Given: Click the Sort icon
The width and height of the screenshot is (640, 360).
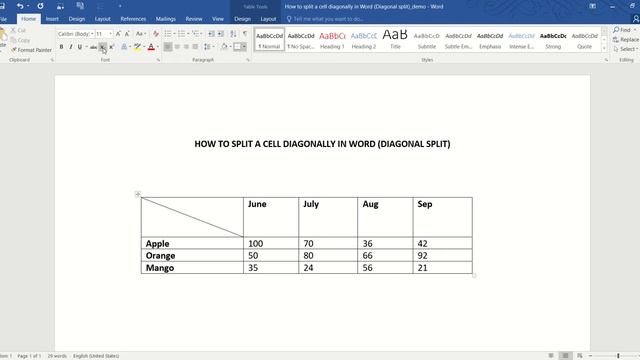Looking at the screenshot, I should pyautogui.click(x=233, y=34).
